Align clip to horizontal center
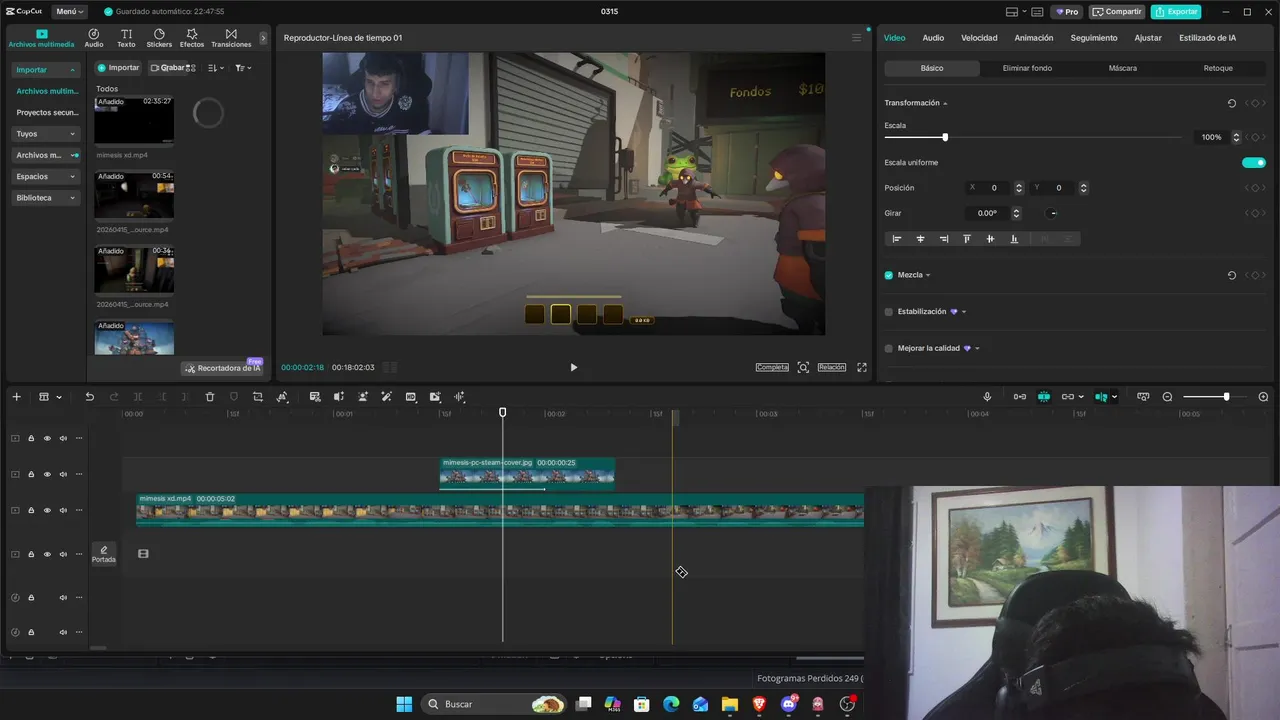The image size is (1280, 720). coord(920,239)
